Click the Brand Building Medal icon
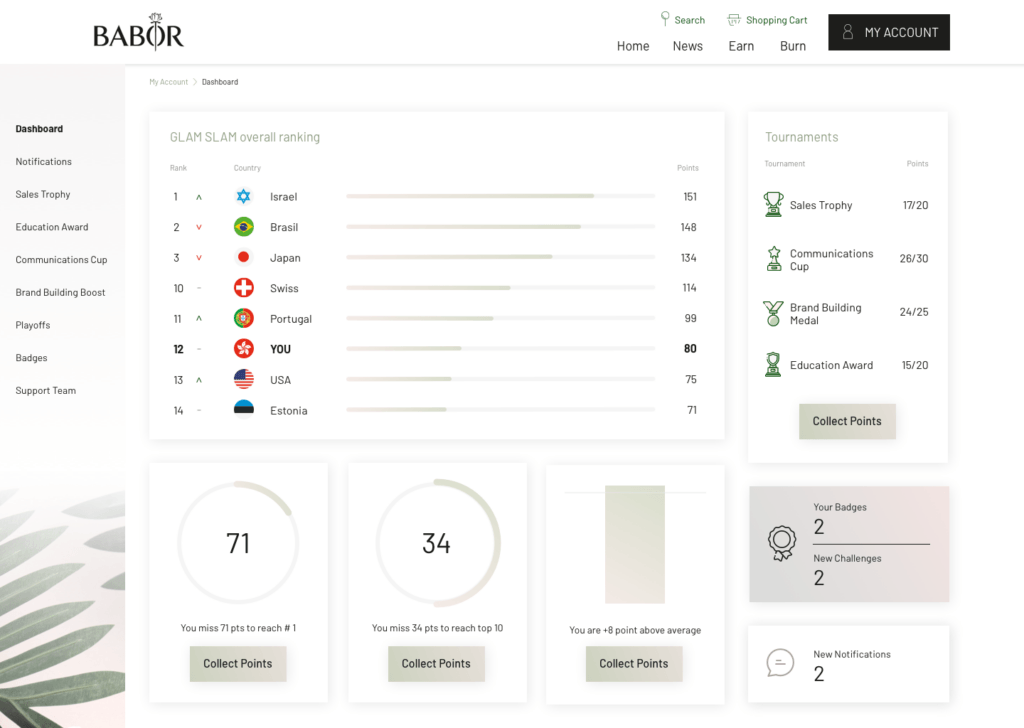Viewport: 1024px width, 728px height. [x=773, y=313]
